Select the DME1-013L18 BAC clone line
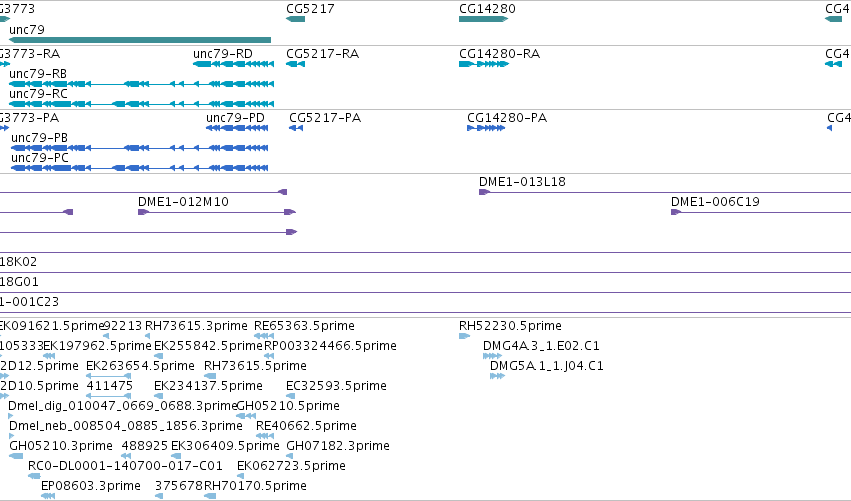851x501 pixels. (x=665, y=192)
